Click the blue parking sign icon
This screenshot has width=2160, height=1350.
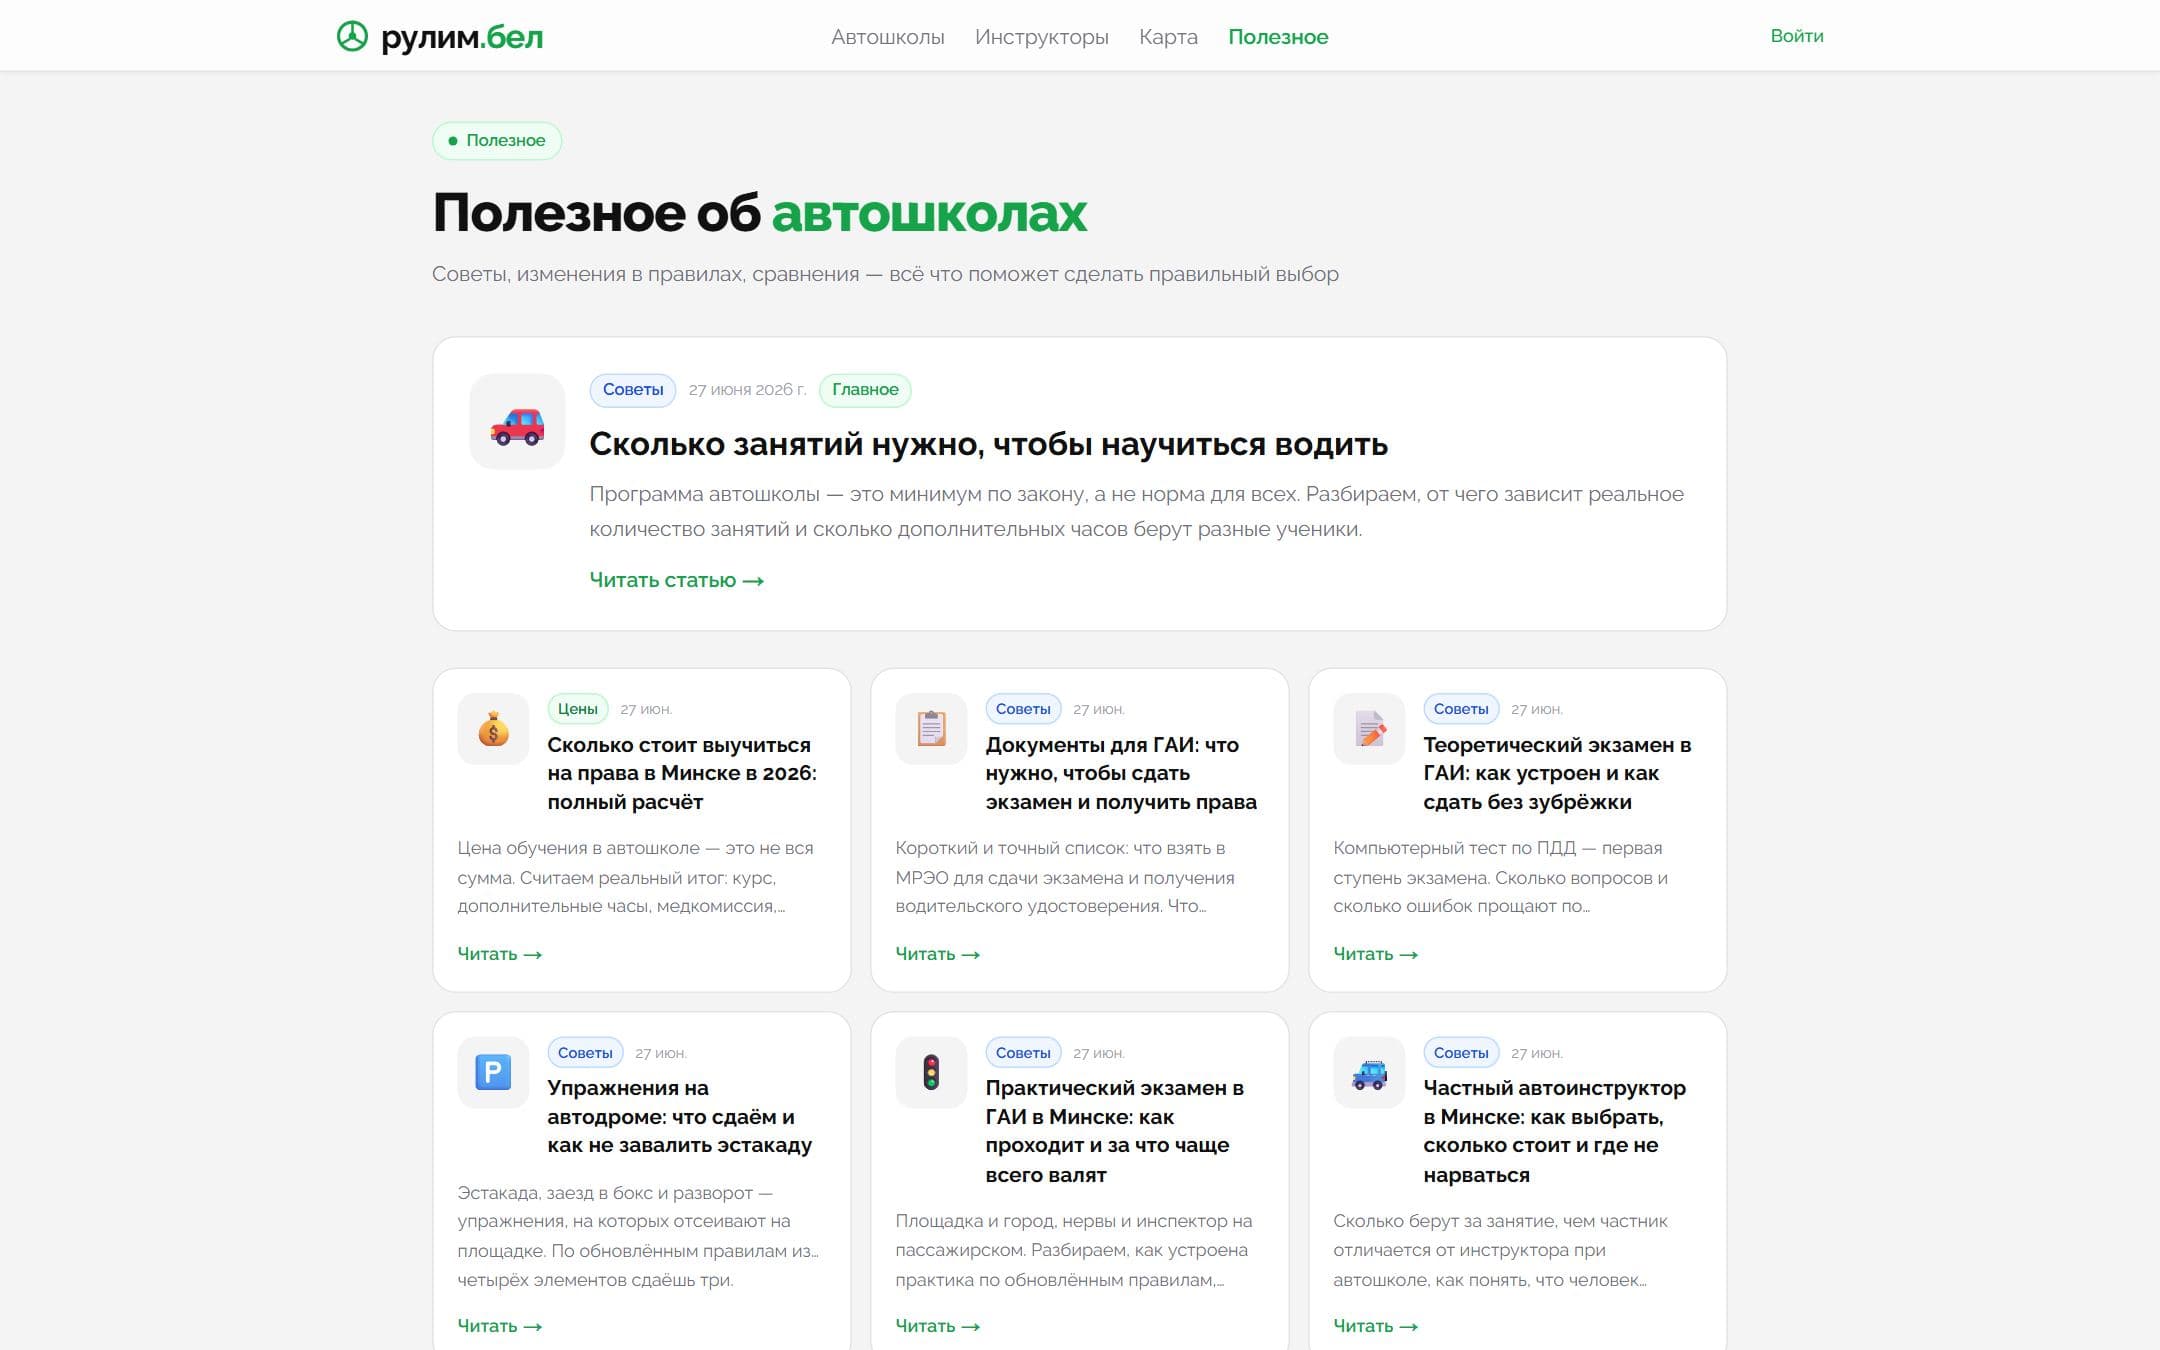tap(493, 1073)
